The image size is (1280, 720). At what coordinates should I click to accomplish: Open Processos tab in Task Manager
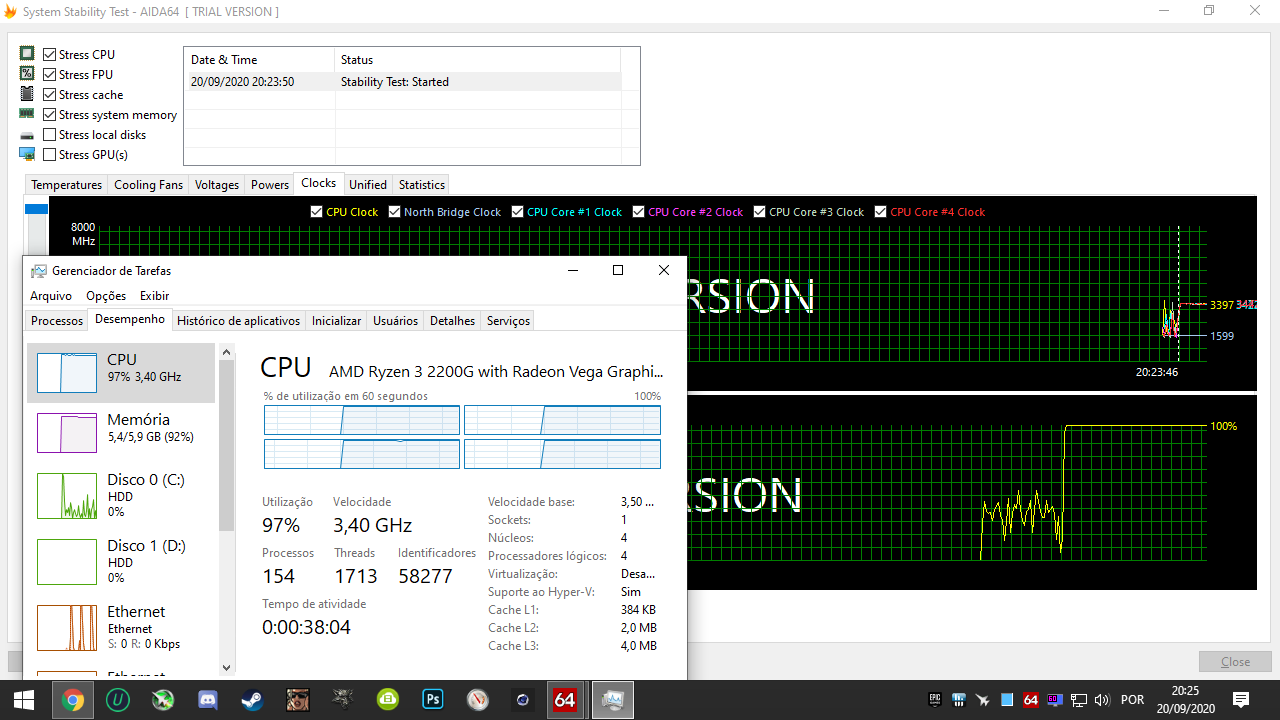(x=57, y=321)
